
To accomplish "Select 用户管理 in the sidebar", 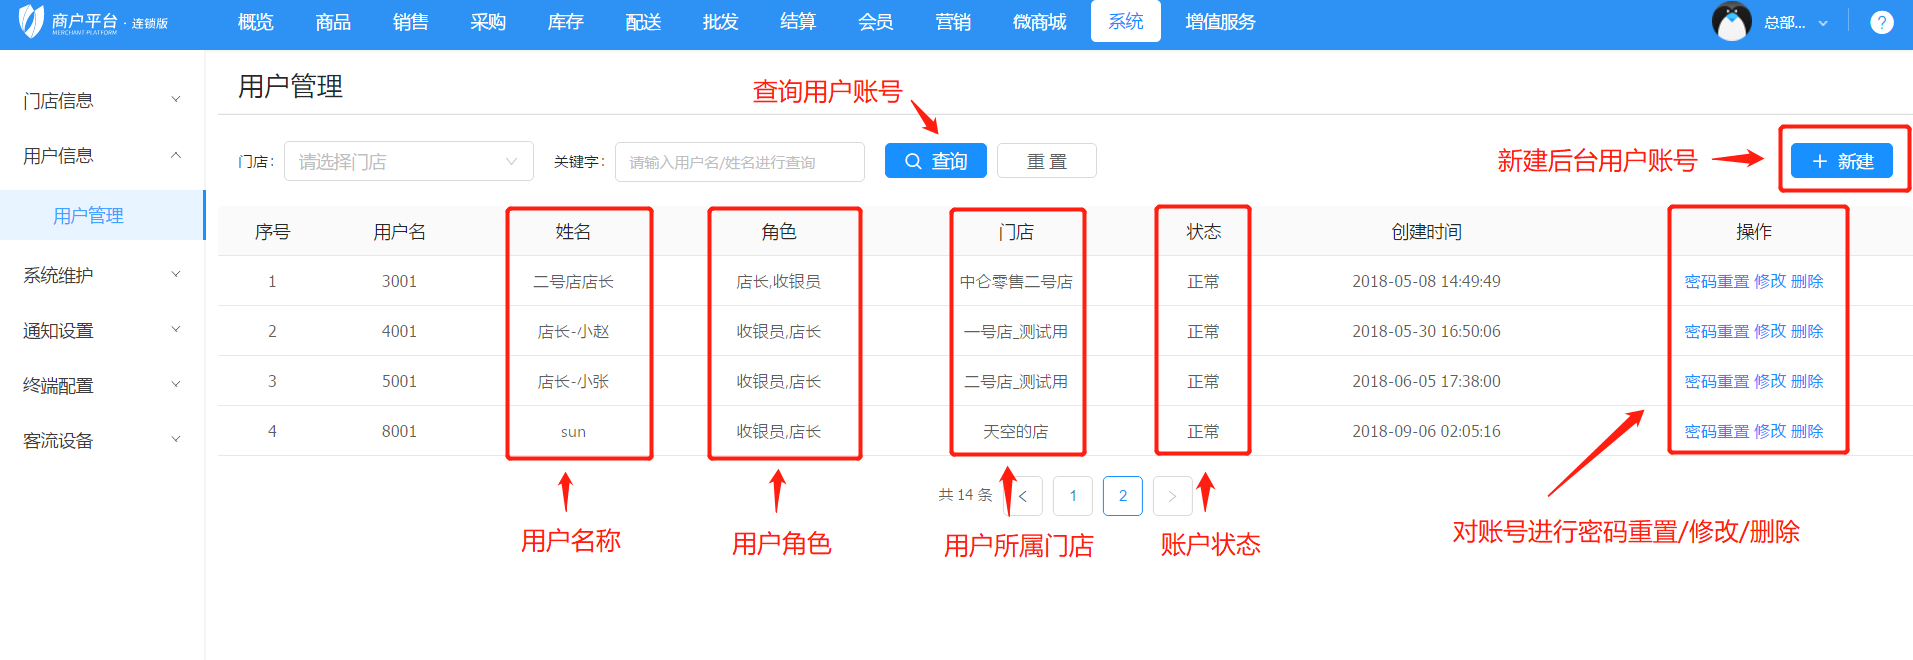I will [x=88, y=215].
